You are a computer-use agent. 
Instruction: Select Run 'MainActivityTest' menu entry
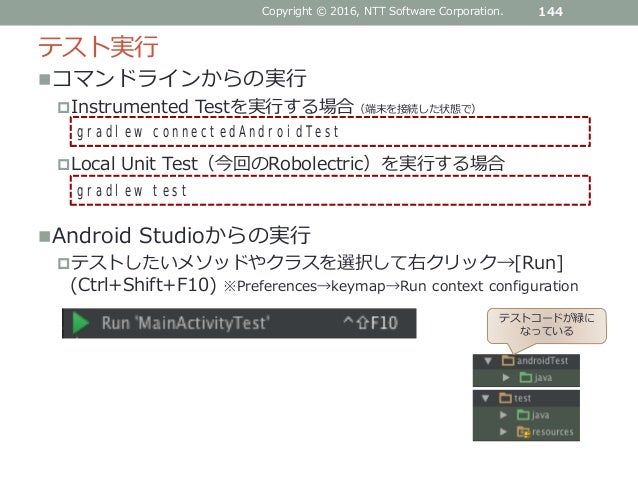point(239,323)
